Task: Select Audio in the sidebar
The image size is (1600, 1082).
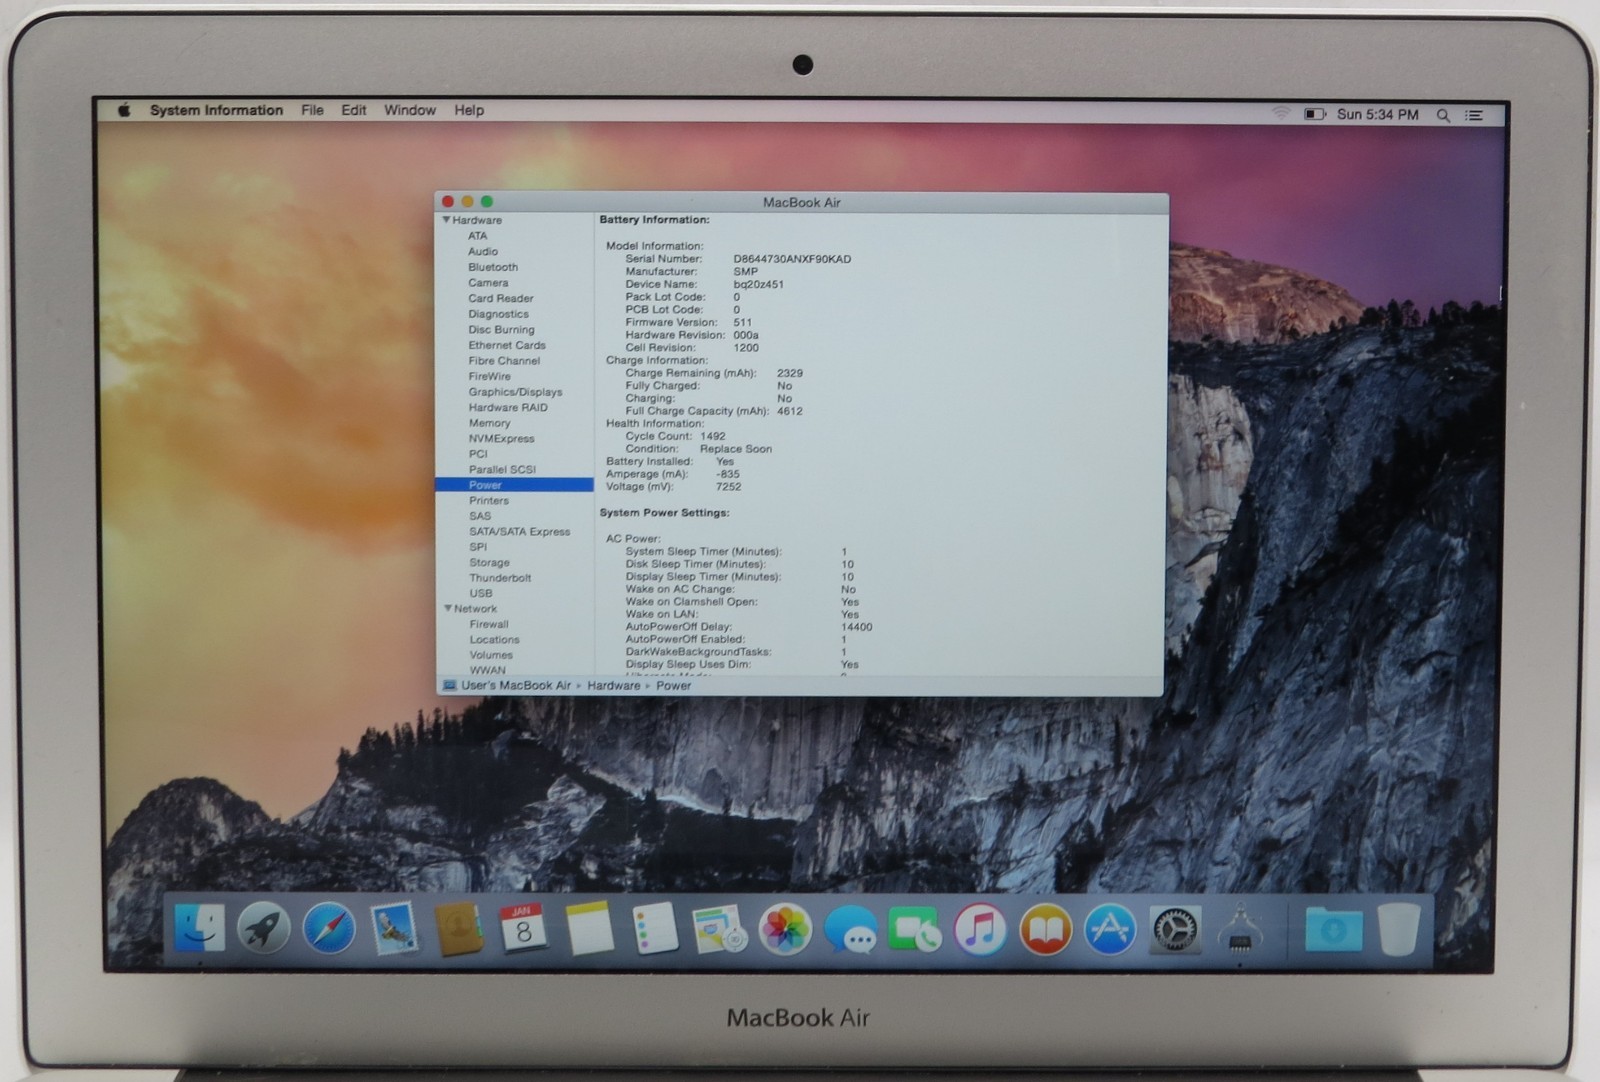Action: coord(482,251)
